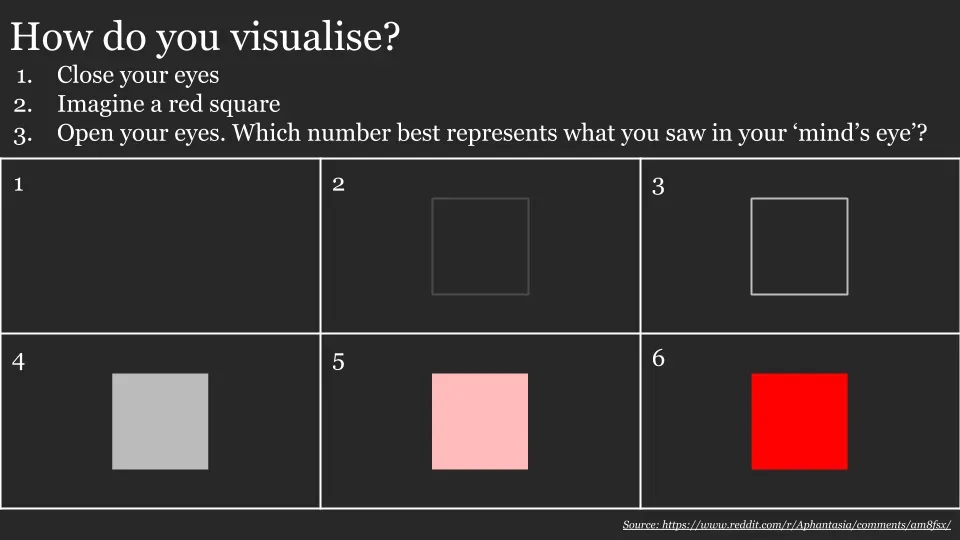Pick the grey filled square
The width and height of the screenshot is (960, 540).
click(160, 421)
